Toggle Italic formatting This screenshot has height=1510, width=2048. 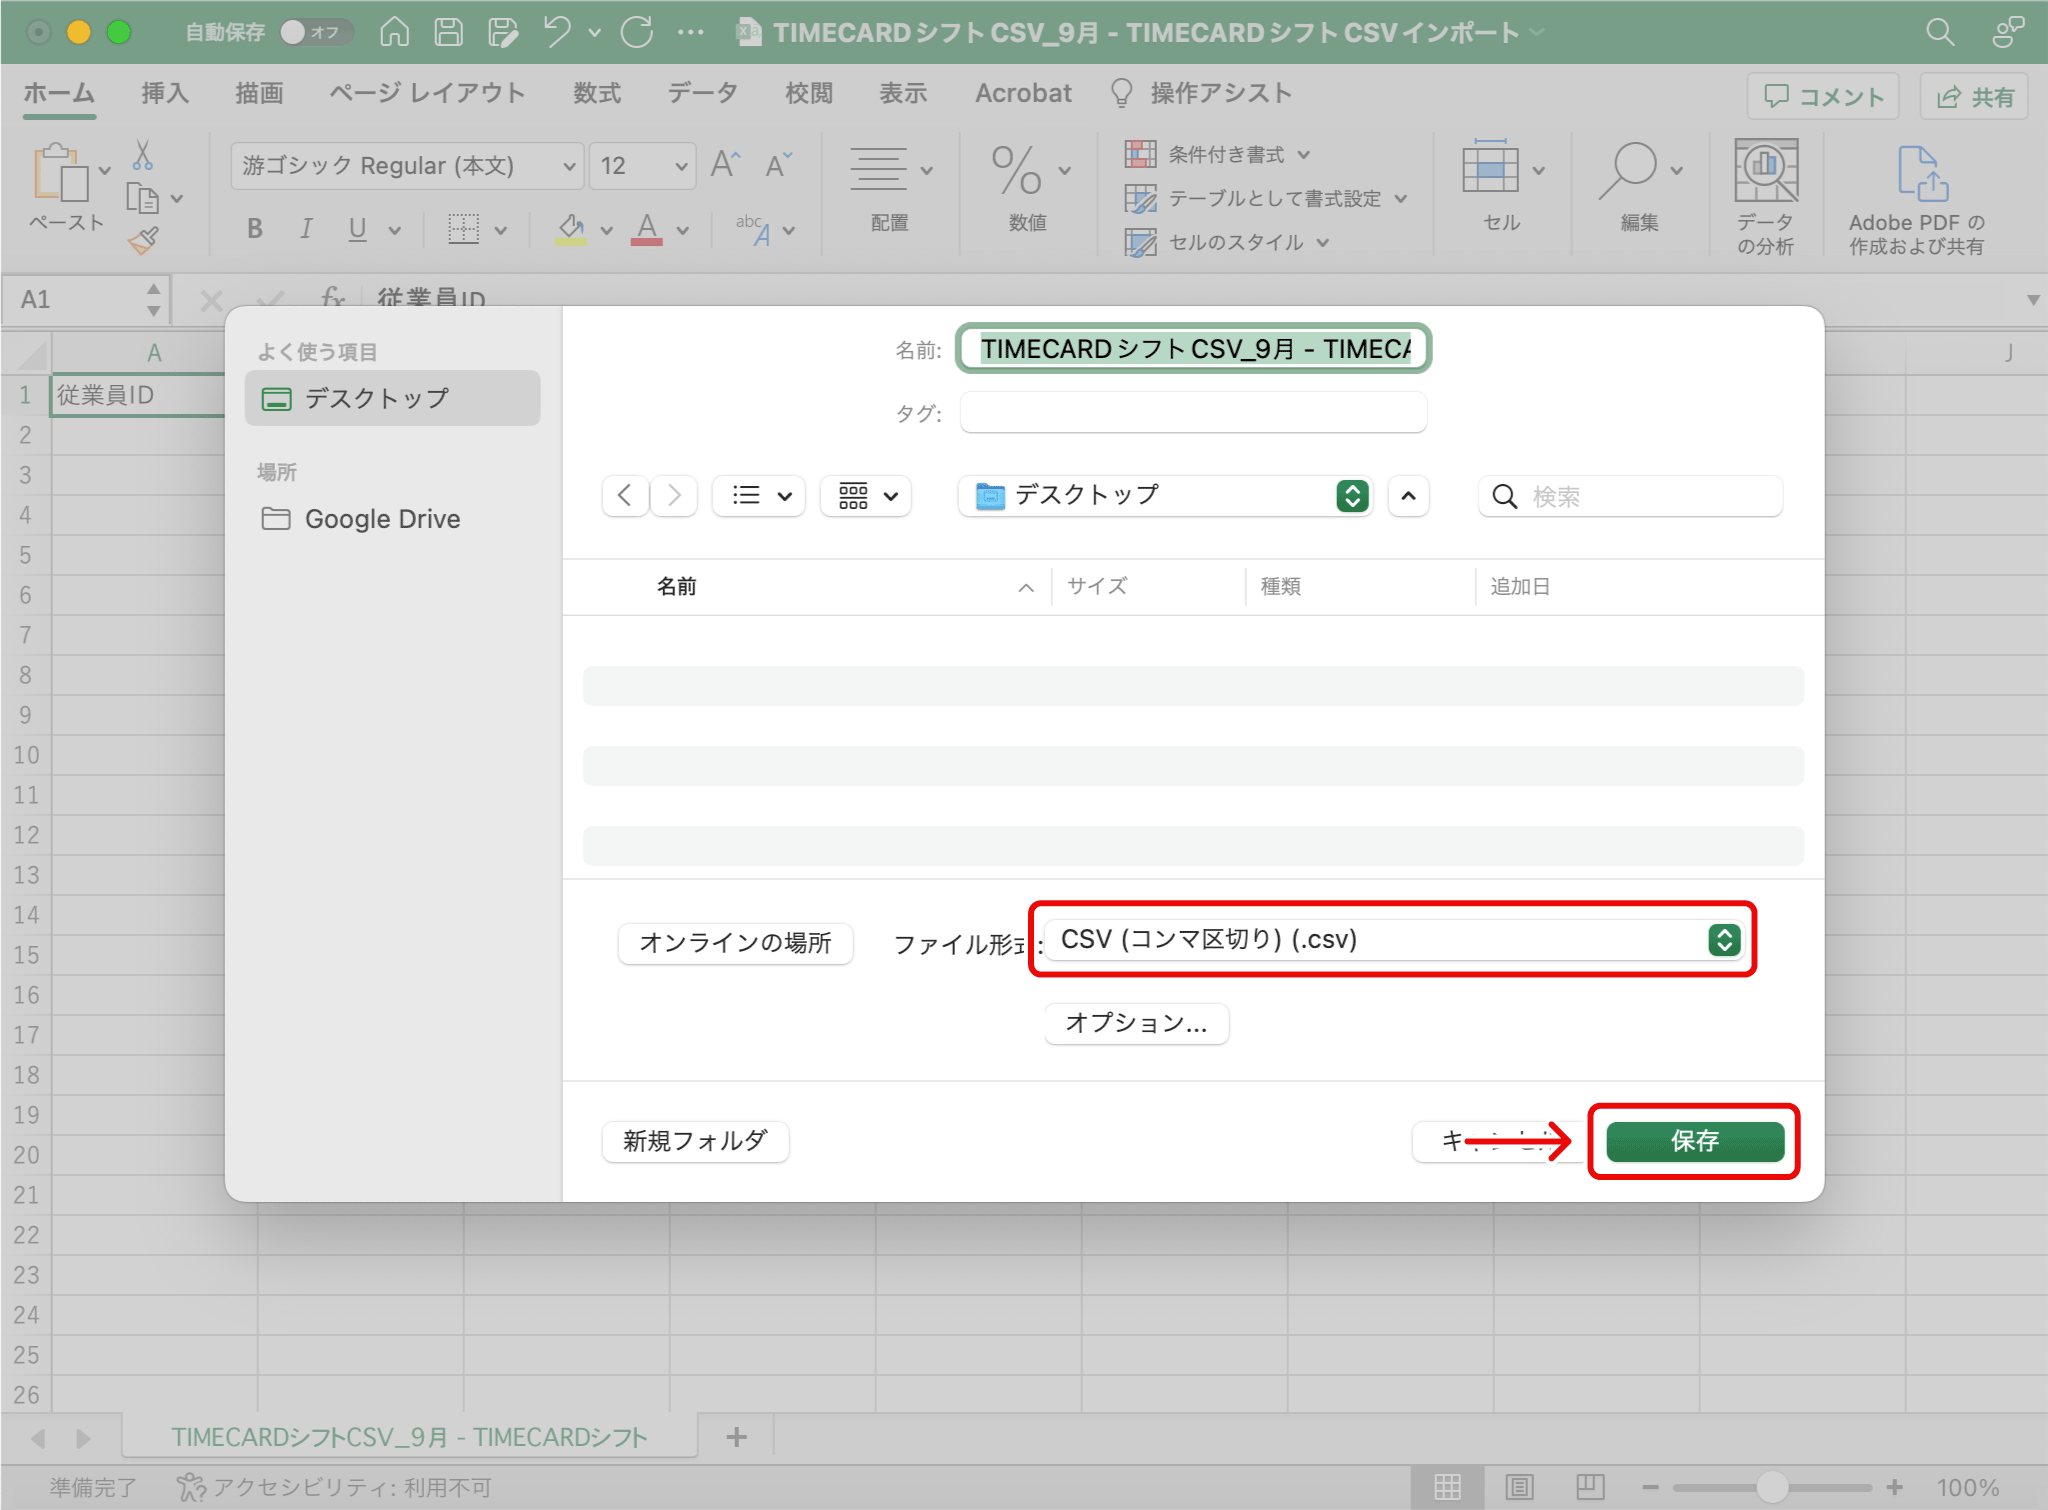[306, 229]
